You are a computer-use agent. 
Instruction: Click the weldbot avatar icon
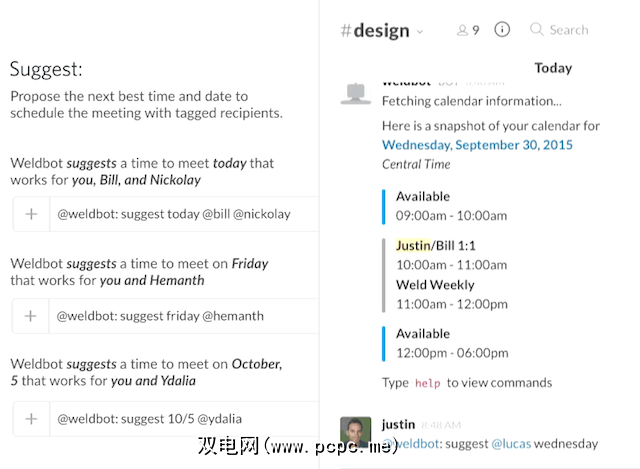tap(354, 92)
